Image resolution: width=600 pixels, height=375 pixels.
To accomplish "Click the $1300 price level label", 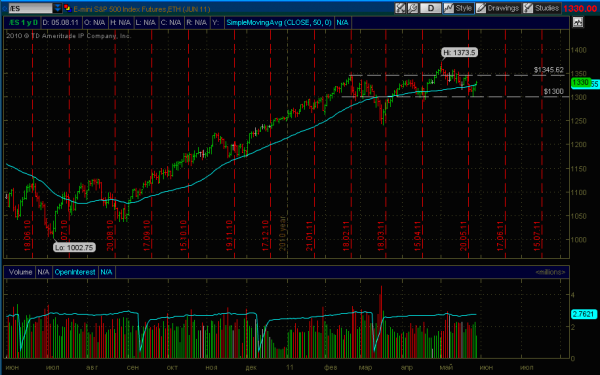I will tap(553, 91).
